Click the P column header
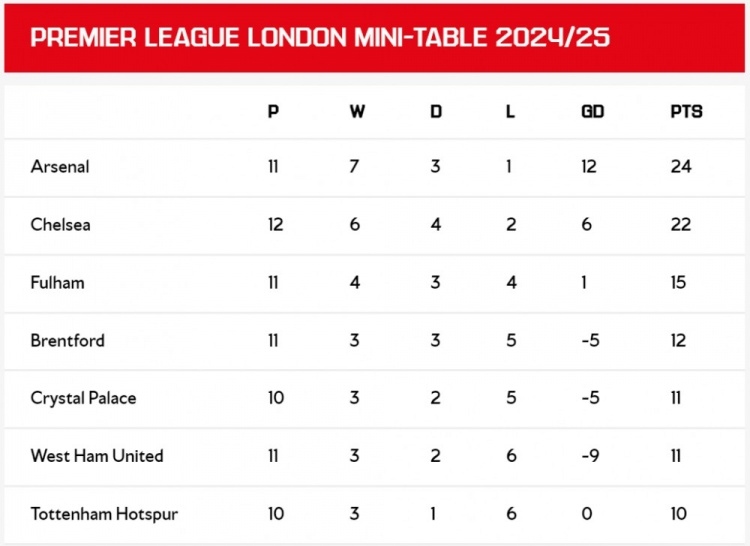Image resolution: width=750 pixels, height=546 pixels. [x=273, y=112]
